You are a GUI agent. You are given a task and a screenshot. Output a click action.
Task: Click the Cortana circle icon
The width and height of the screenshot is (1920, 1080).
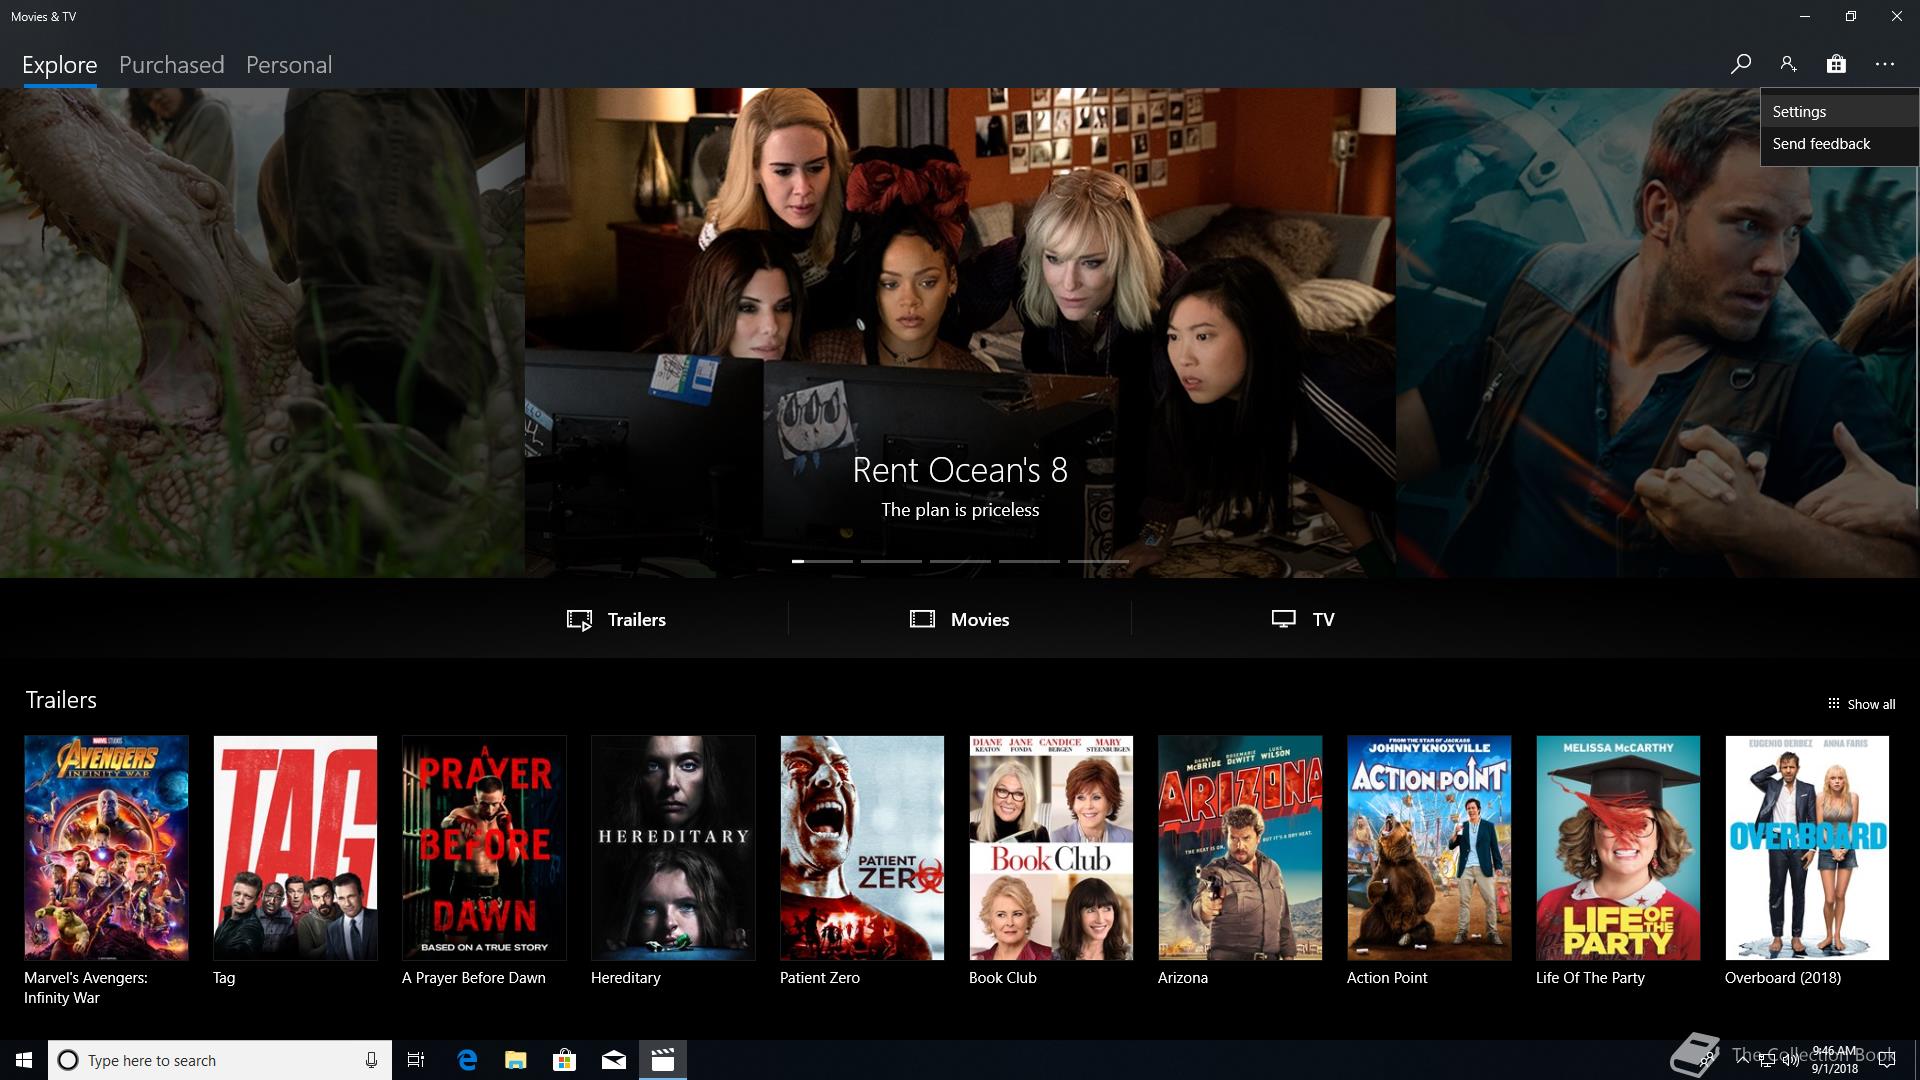[68, 1060]
